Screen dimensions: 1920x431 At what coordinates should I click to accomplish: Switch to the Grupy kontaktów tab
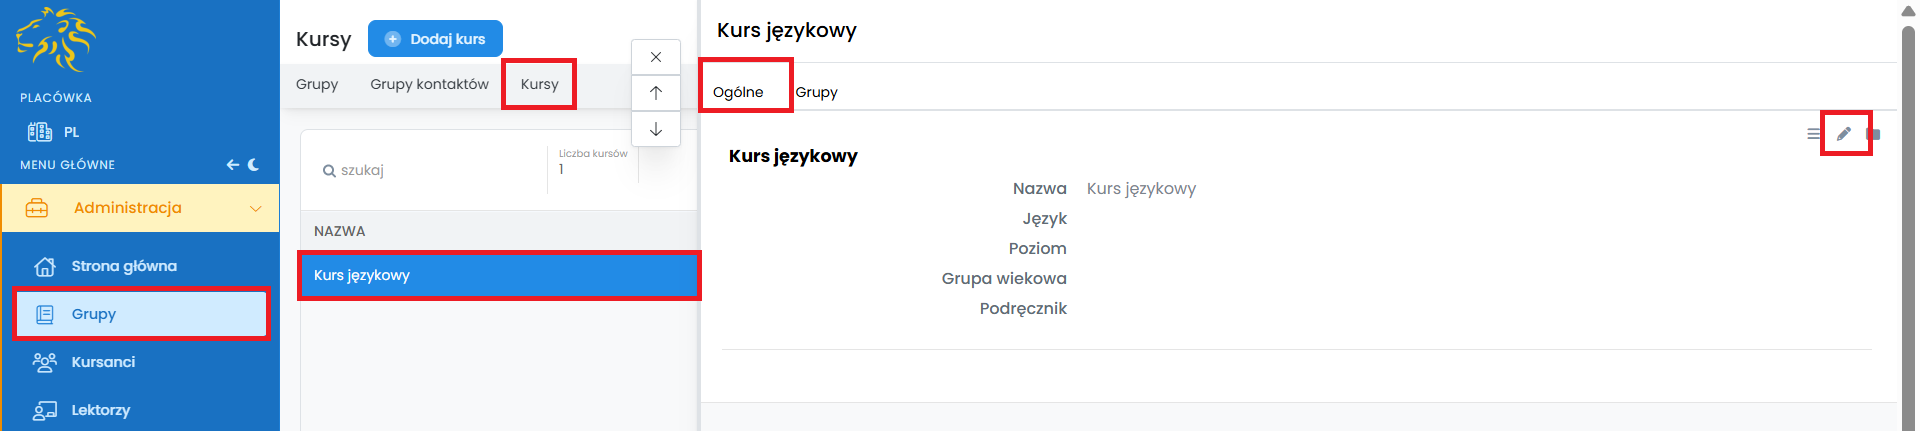pyautogui.click(x=429, y=84)
